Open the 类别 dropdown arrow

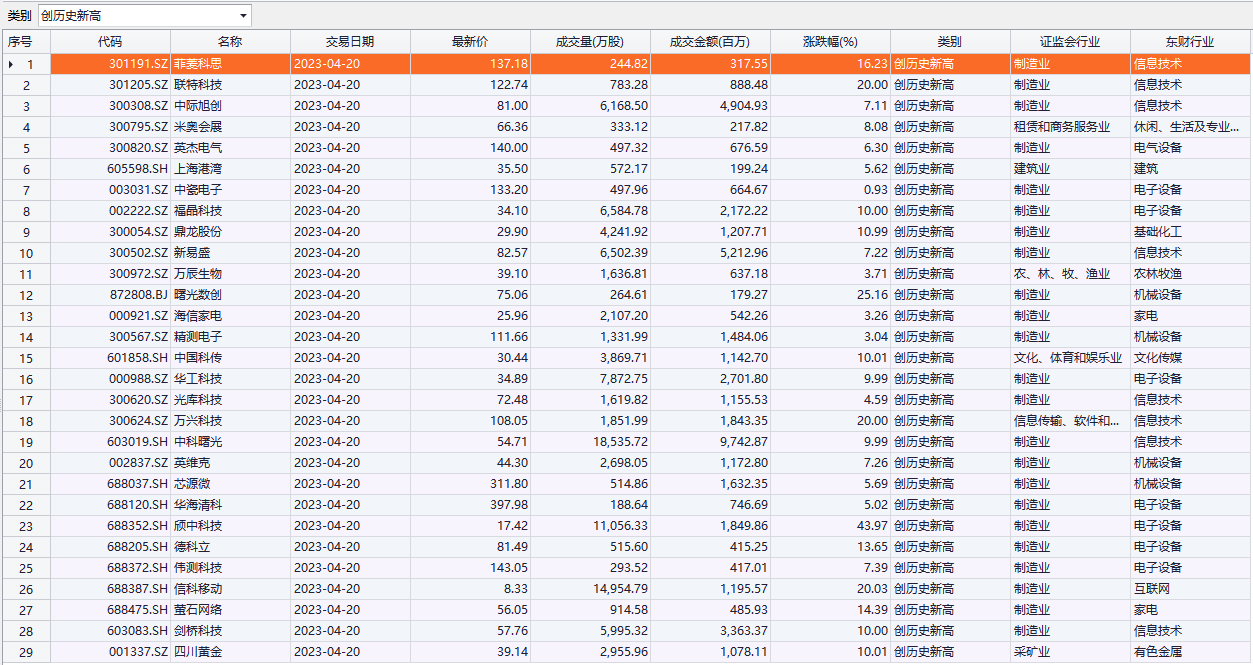coord(243,16)
